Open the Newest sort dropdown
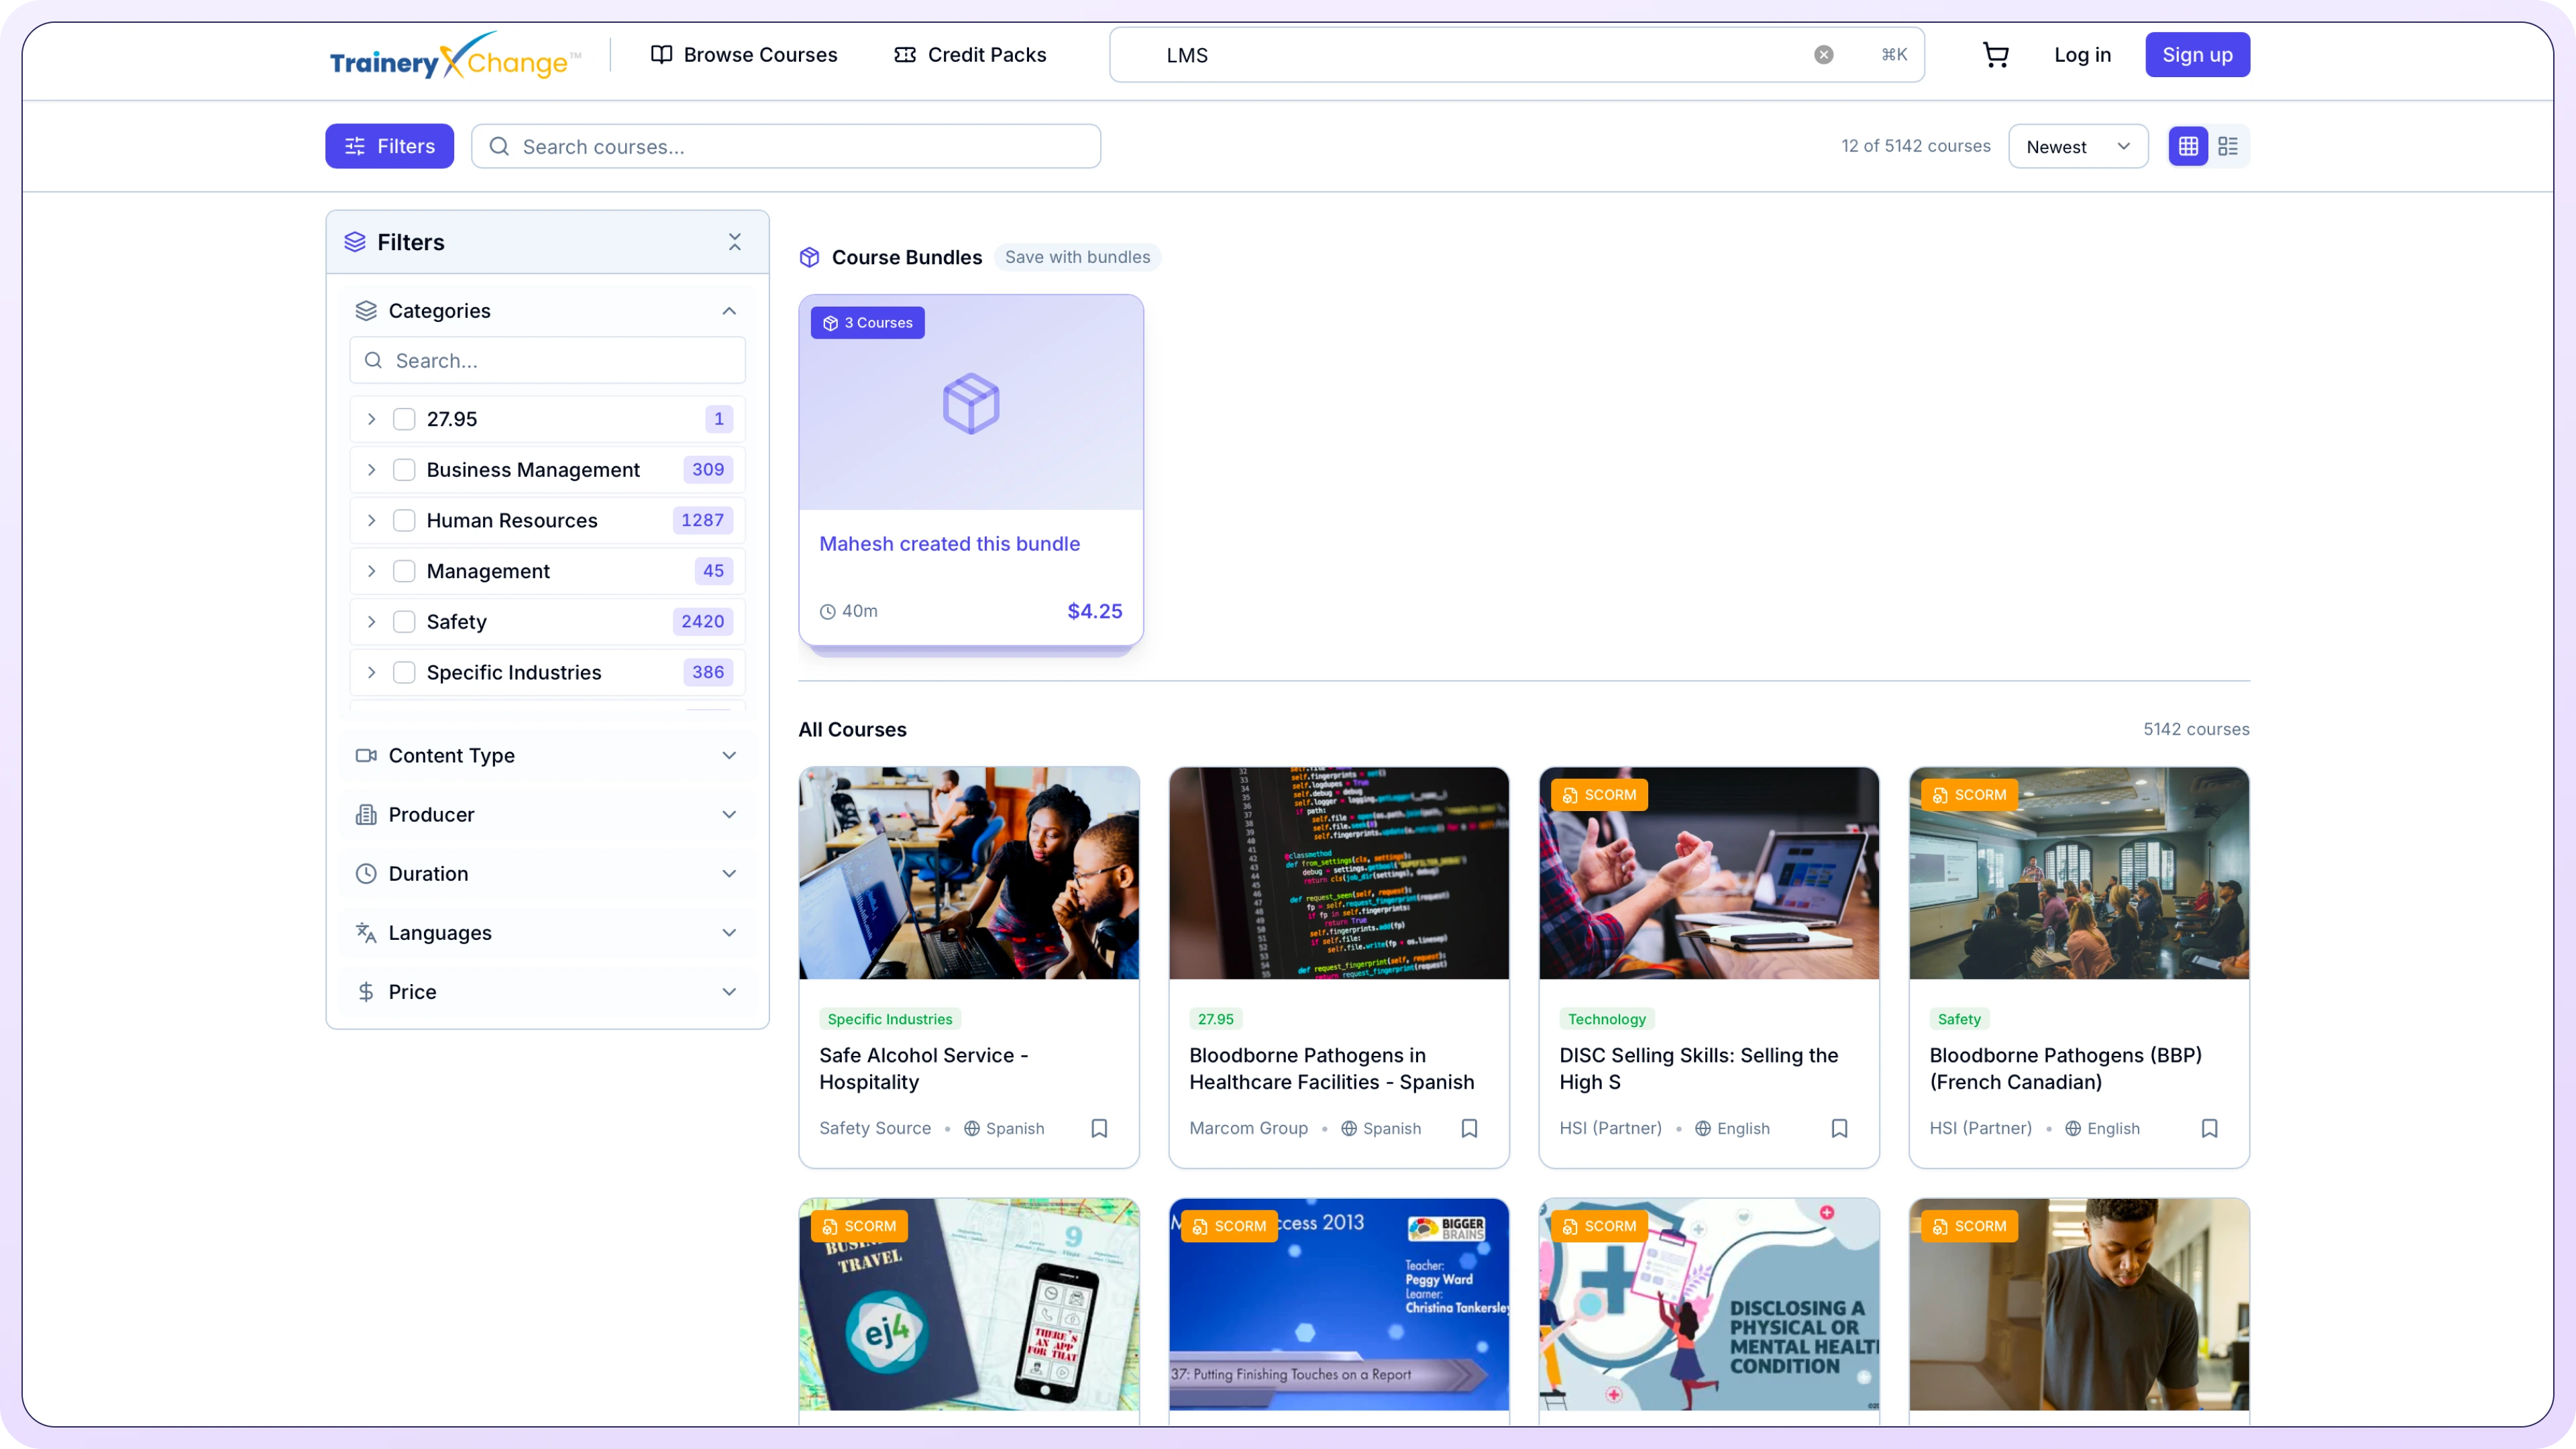The width and height of the screenshot is (2576, 1449). click(x=2078, y=146)
